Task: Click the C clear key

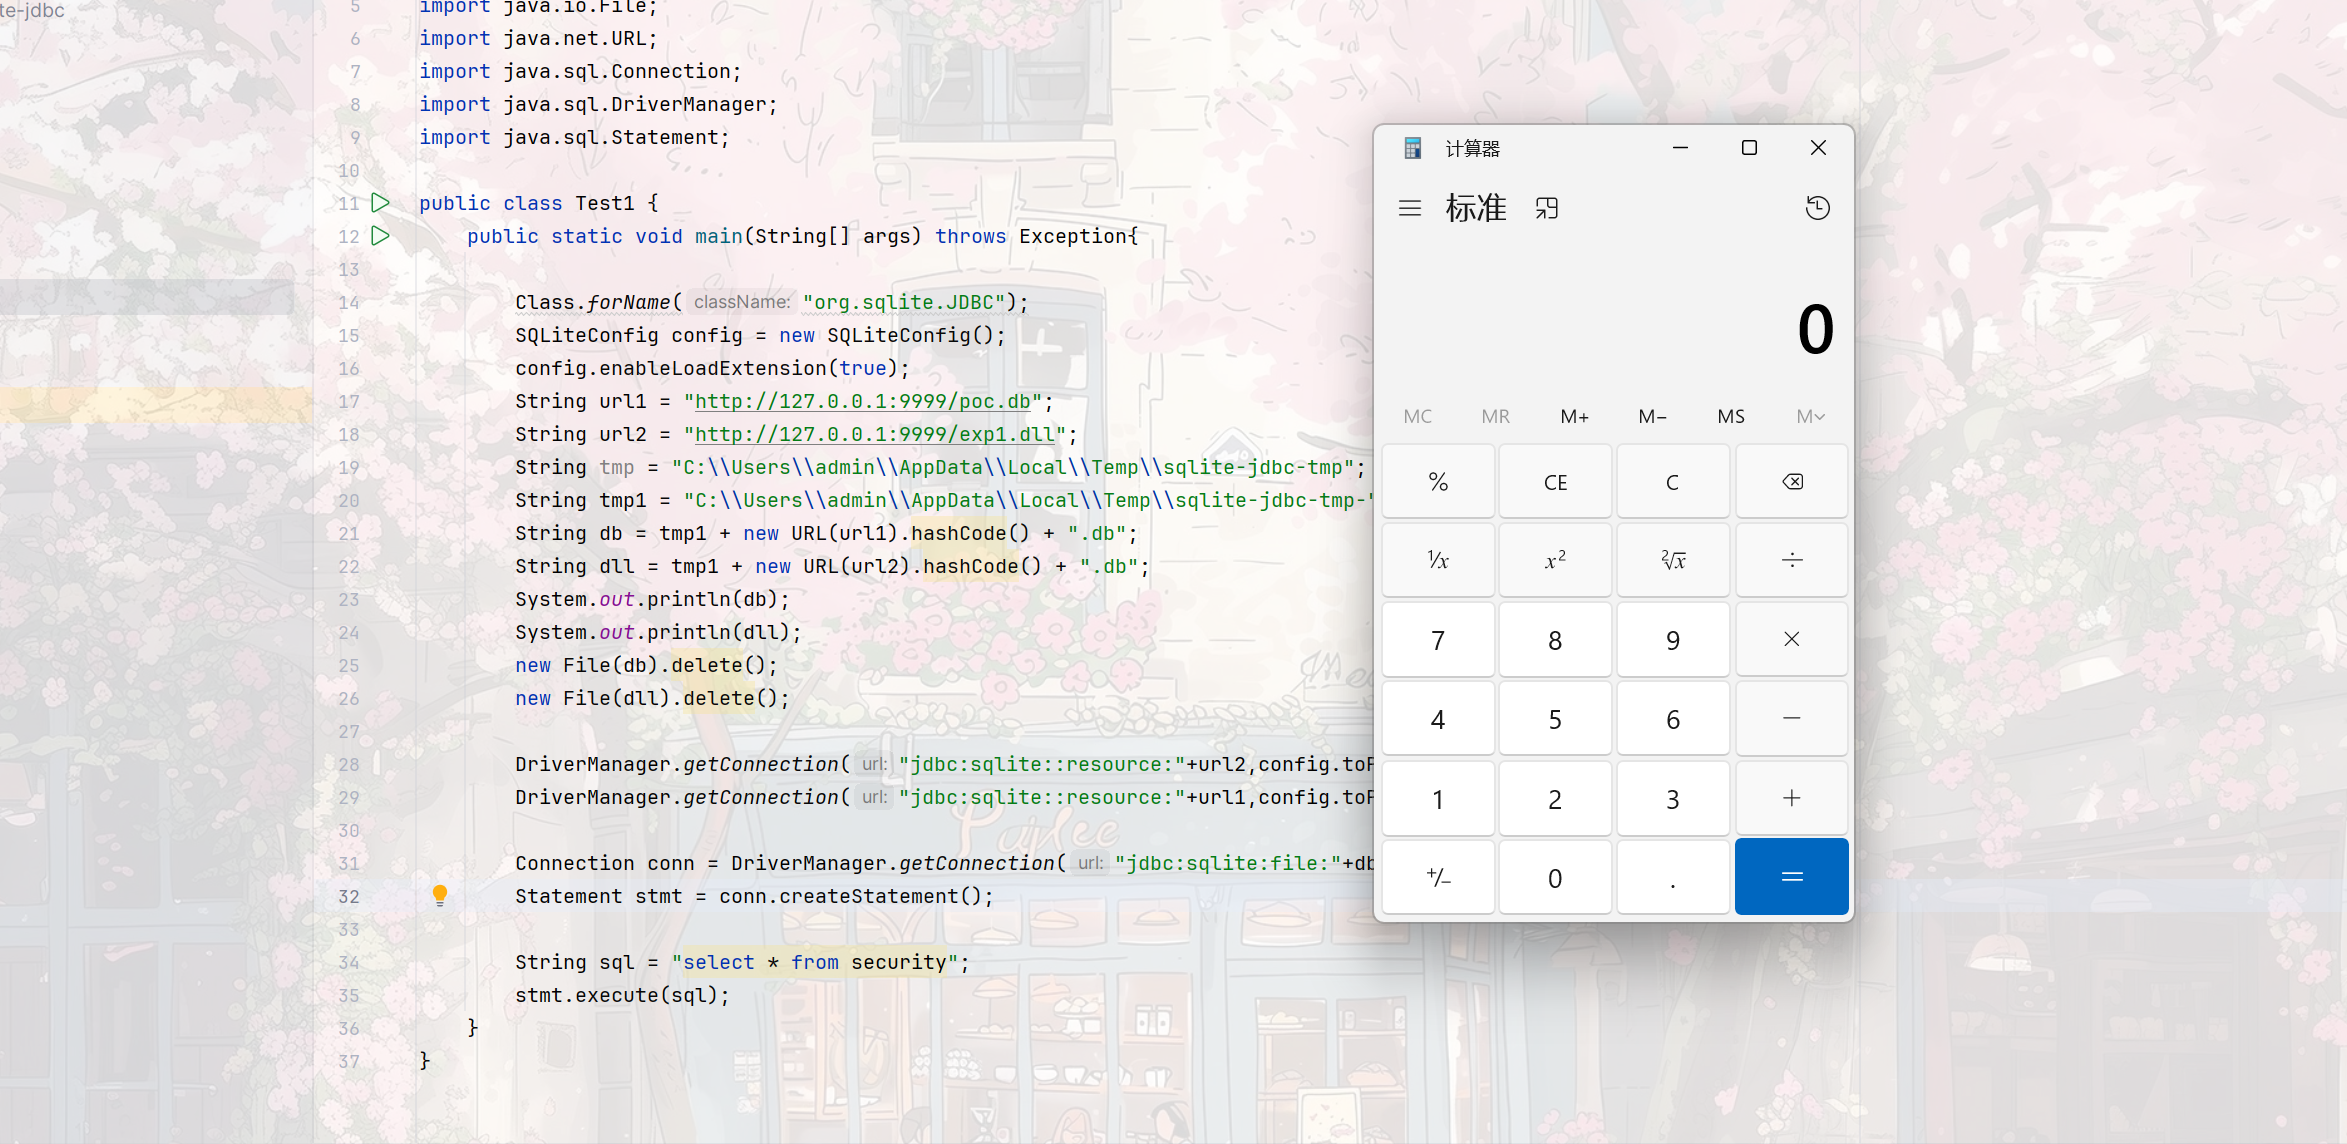Action: click(1673, 482)
